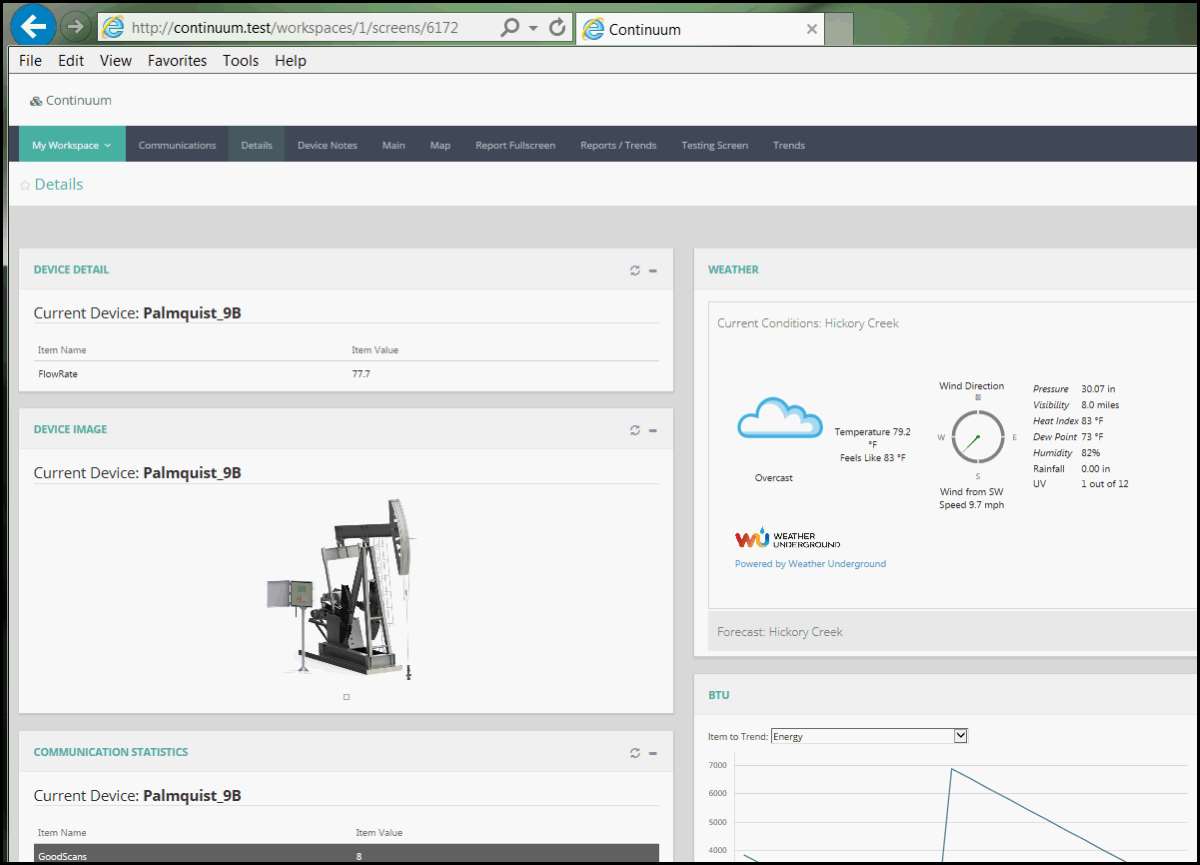The width and height of the screenshot is (1200, 865).
Task: Click the Powered by Weather Underground link
Action: (810, 564)
